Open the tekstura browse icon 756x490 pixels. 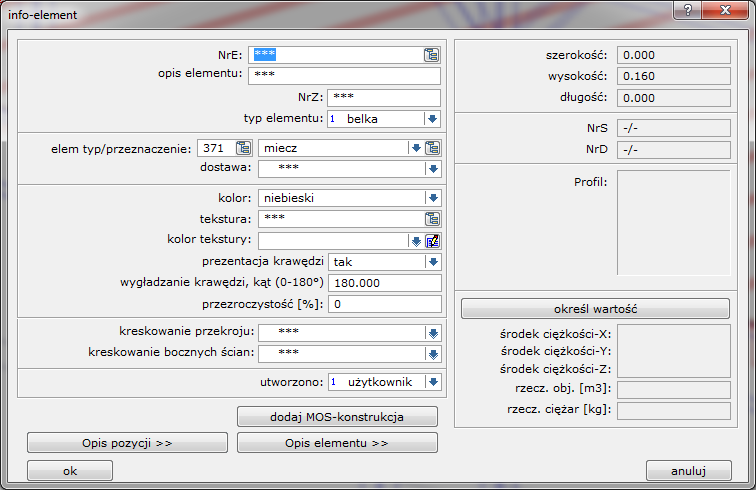[432, 219]
